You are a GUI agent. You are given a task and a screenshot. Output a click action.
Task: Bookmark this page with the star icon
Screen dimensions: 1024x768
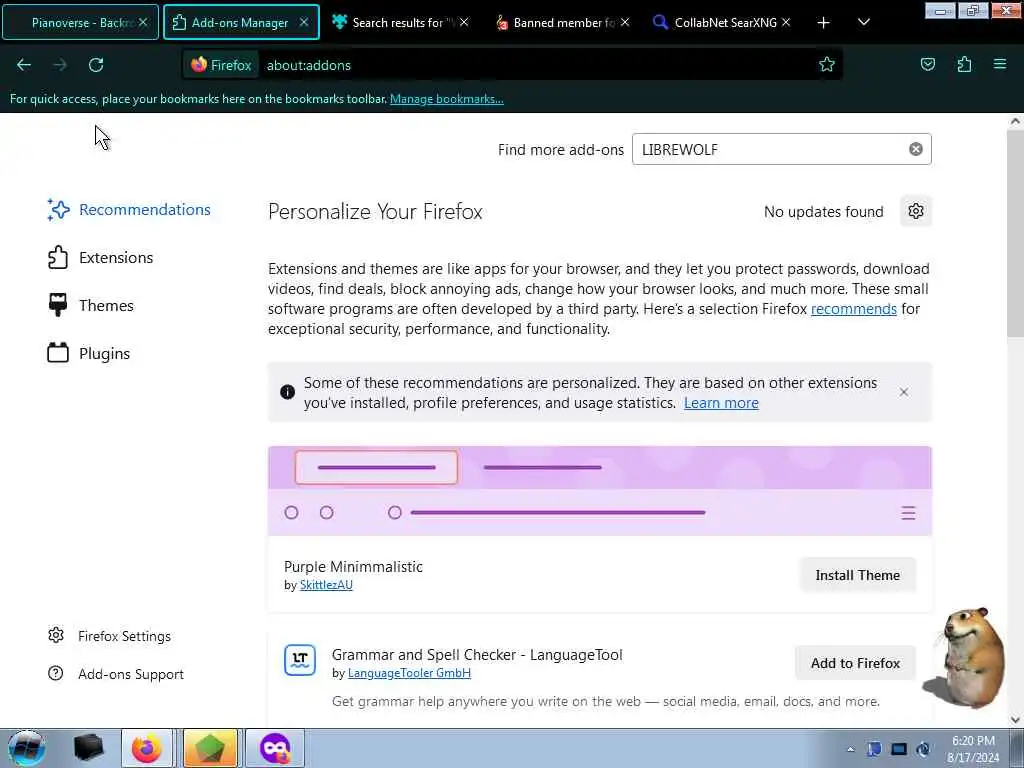point(827,65)
